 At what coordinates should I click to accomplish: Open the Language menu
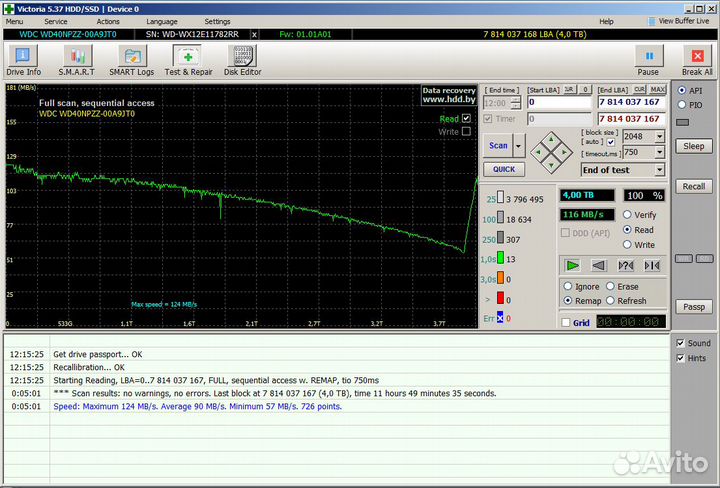[161, 21]
